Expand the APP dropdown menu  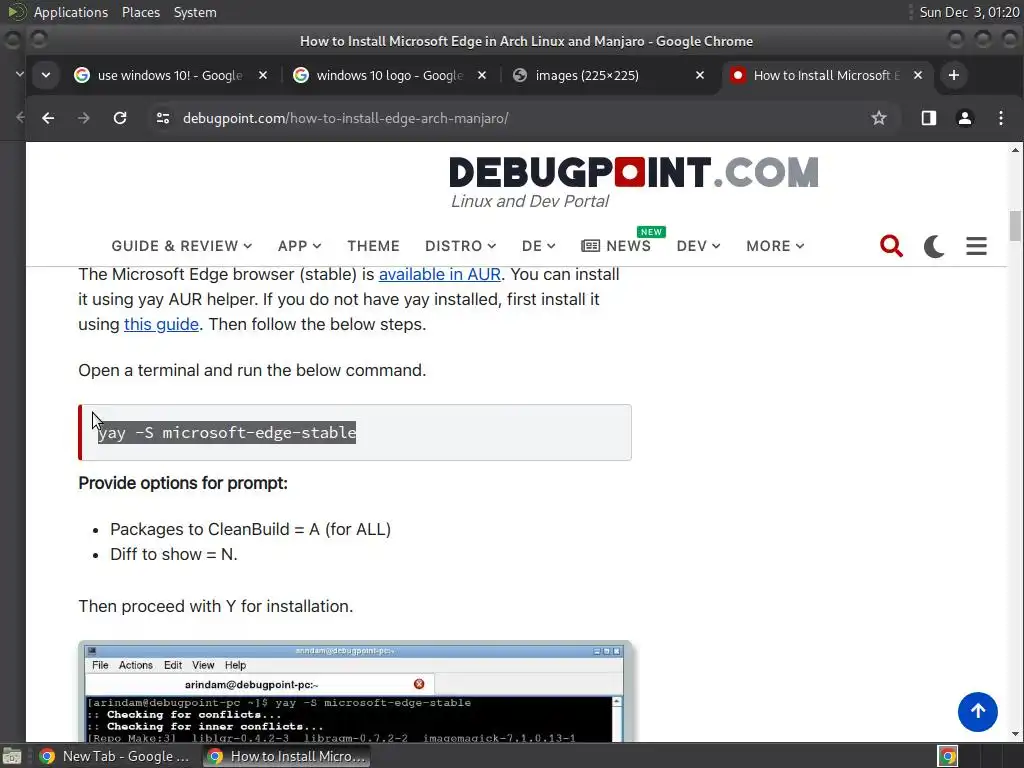tap(299, 246)
